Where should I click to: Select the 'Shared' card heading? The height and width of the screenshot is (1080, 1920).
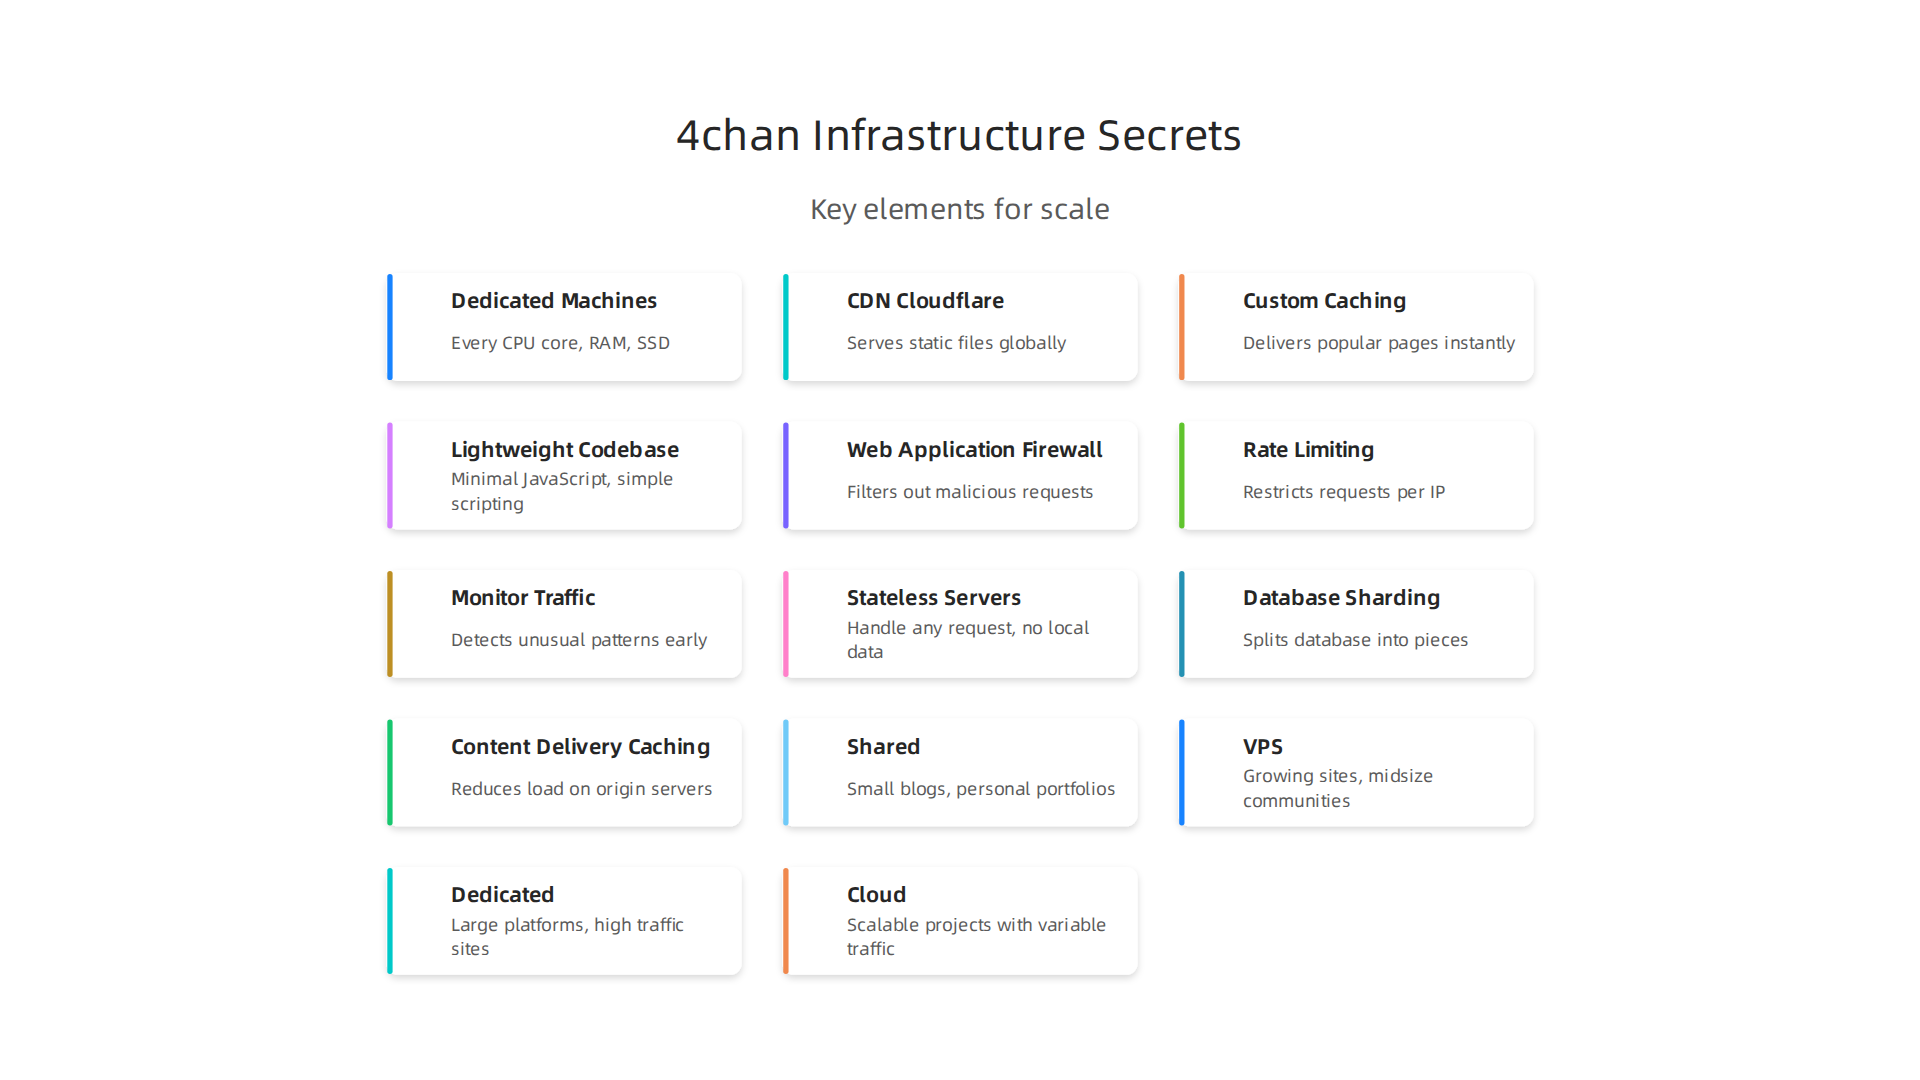tap(883, 747)
